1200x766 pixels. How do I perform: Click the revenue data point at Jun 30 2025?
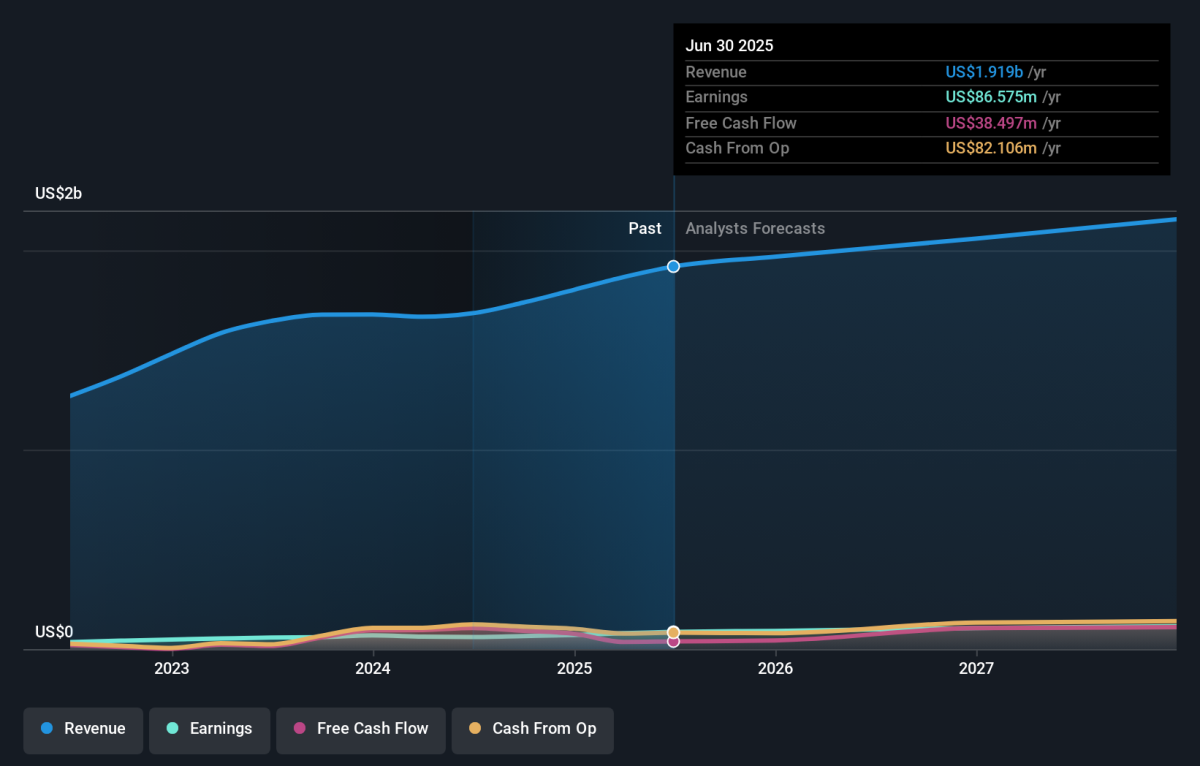coord(673,266)
